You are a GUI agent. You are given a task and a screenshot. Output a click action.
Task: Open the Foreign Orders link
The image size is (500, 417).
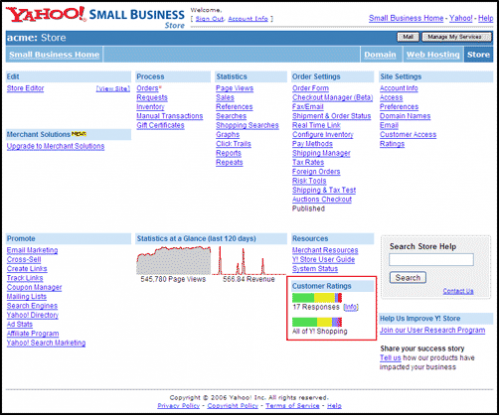[316, 172]
